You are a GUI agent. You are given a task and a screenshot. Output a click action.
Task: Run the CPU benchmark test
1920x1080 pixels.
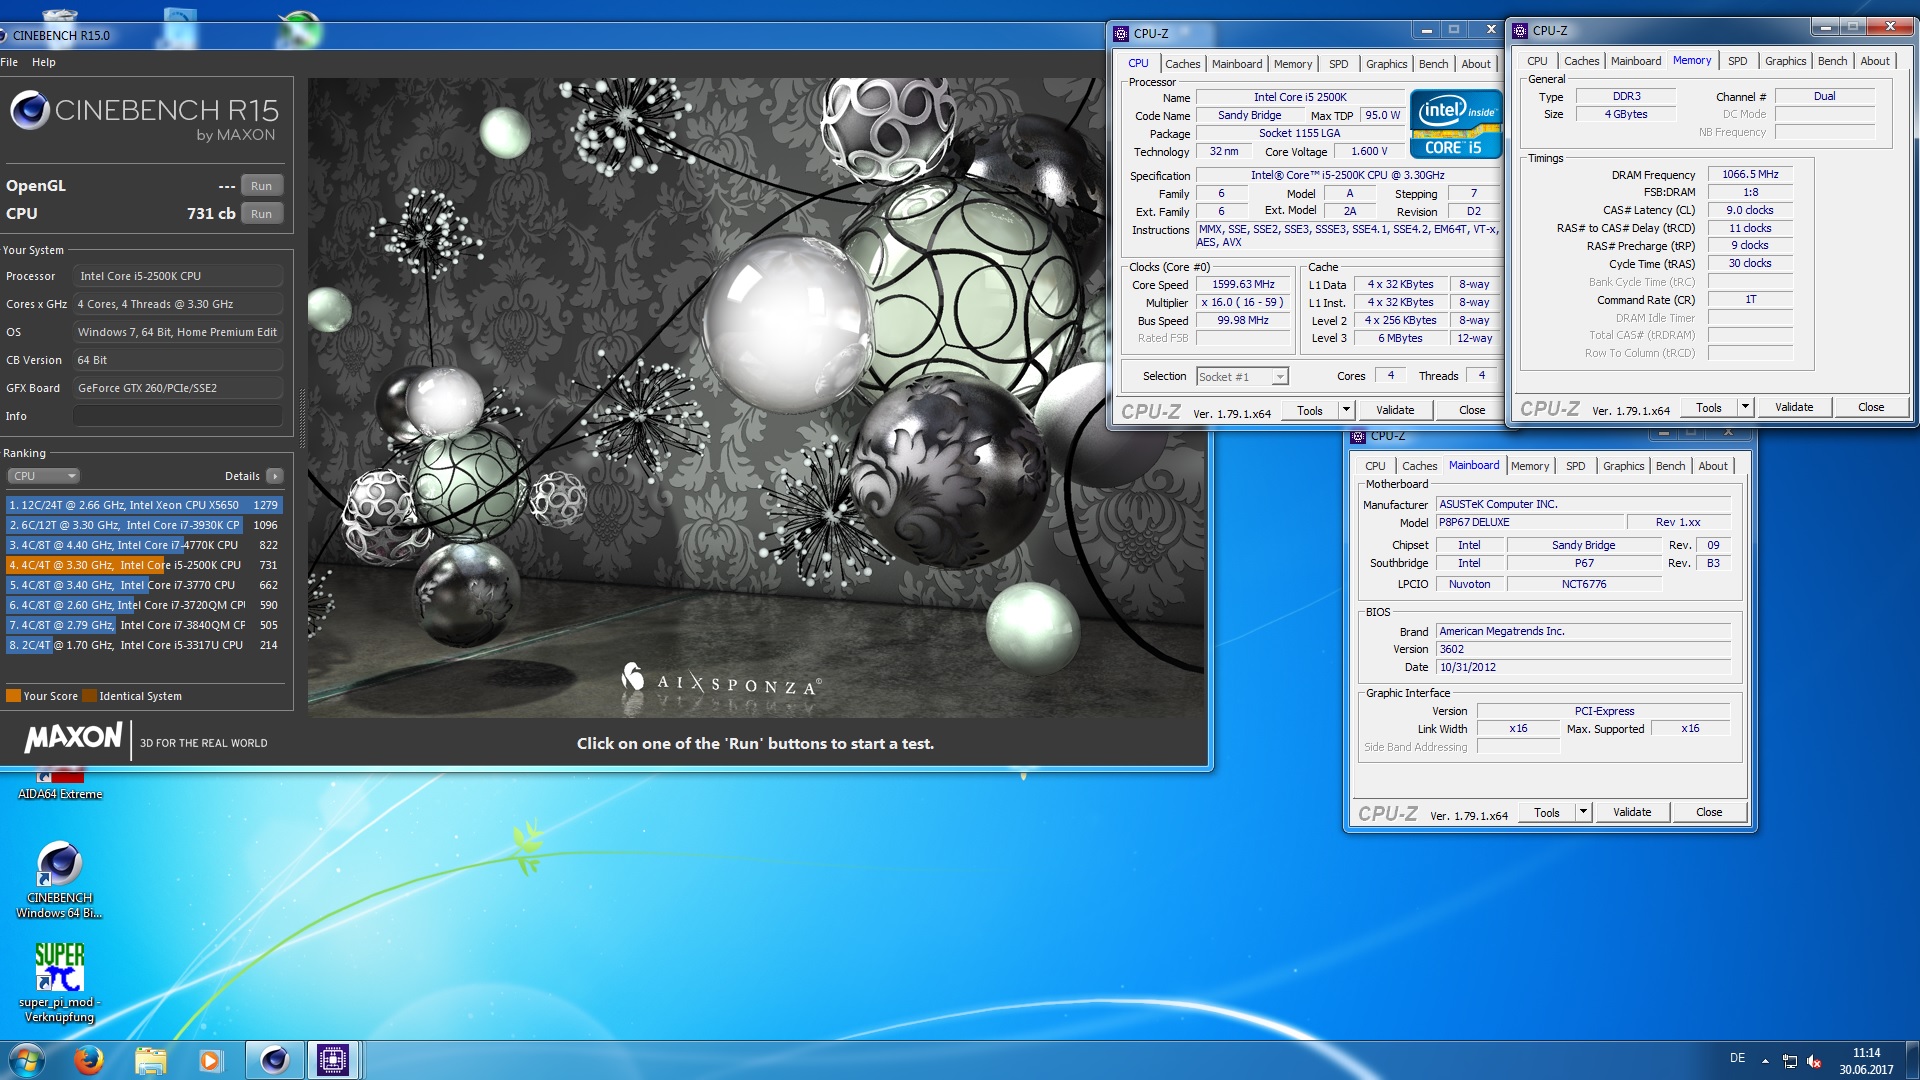(262, 214)
